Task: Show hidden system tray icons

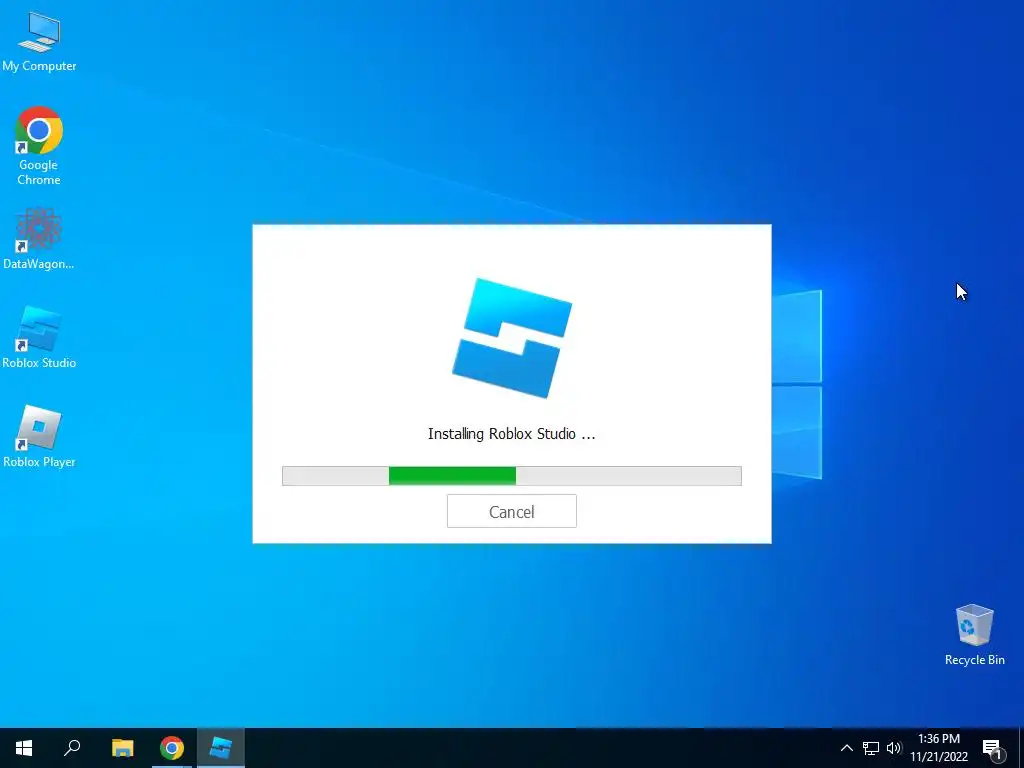Action: tap(846, 748)
